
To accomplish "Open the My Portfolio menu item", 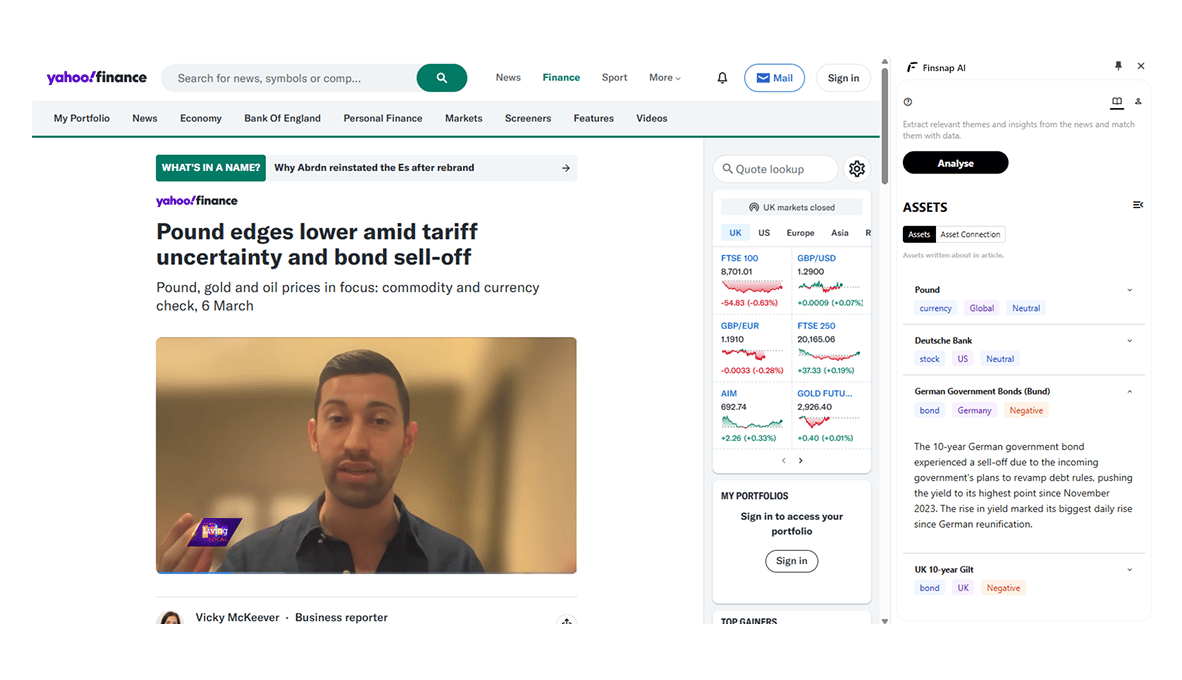I will [x=81, y=118].
